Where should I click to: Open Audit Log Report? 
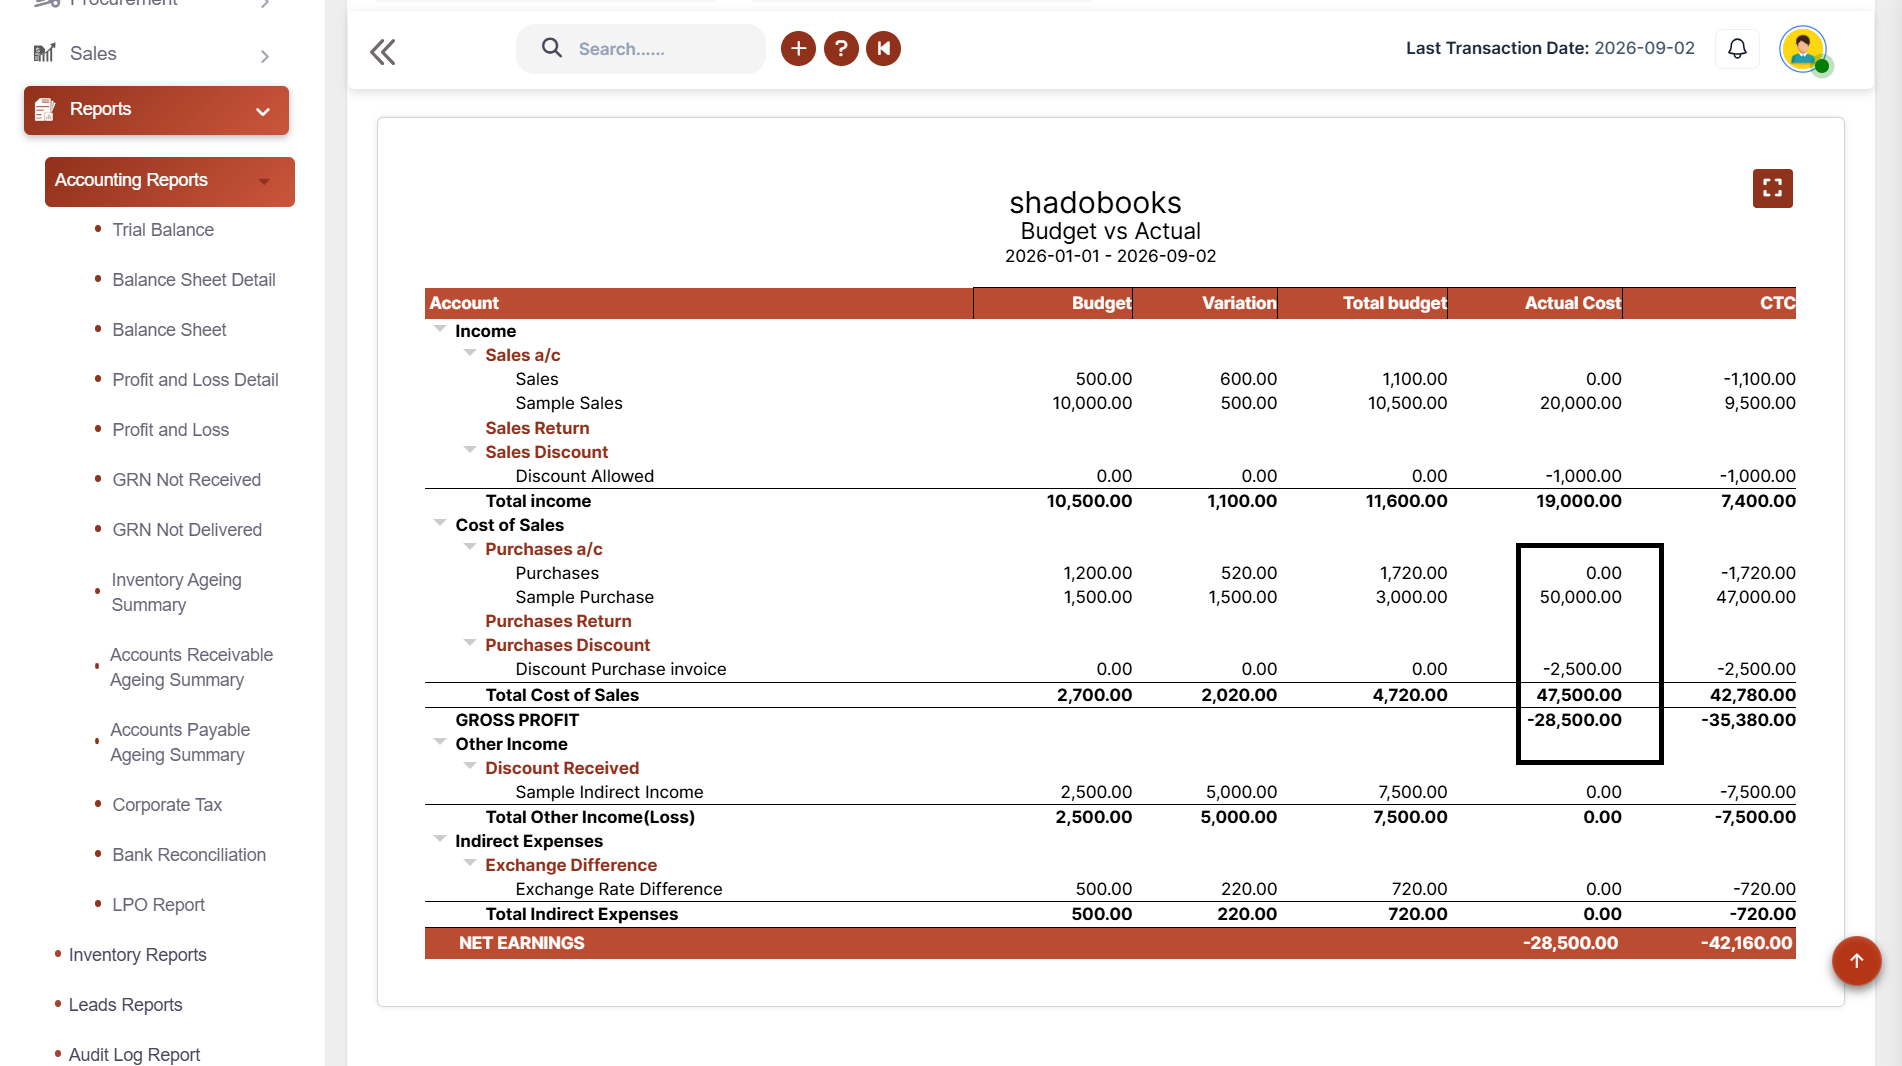coord(134,1054)
